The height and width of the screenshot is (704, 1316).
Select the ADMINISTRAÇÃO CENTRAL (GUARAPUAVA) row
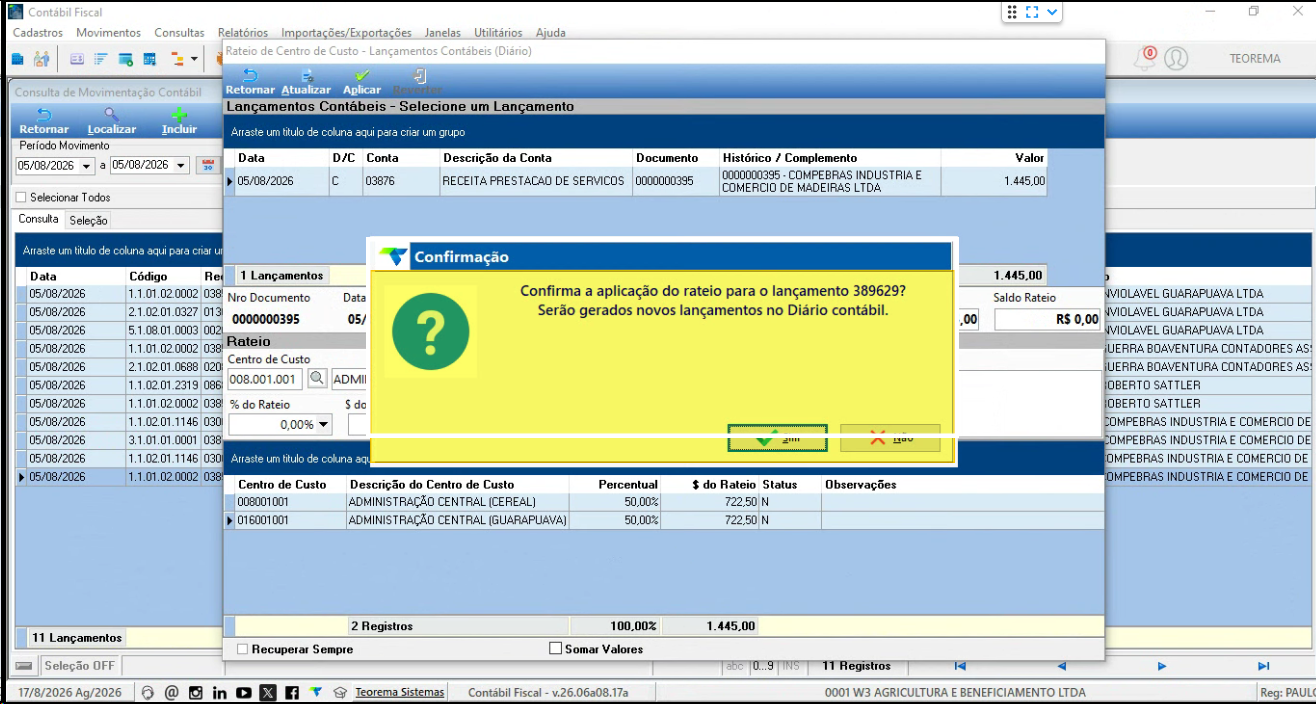coord(664,521)
